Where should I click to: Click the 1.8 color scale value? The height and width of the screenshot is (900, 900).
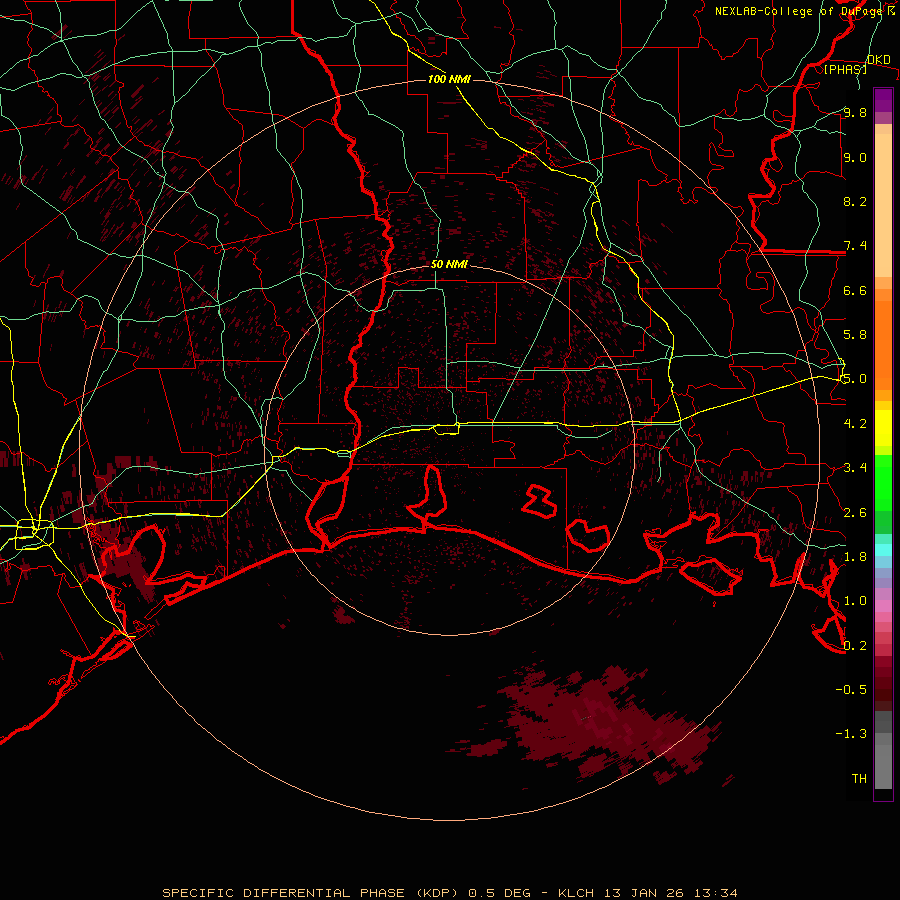(855, 557)
